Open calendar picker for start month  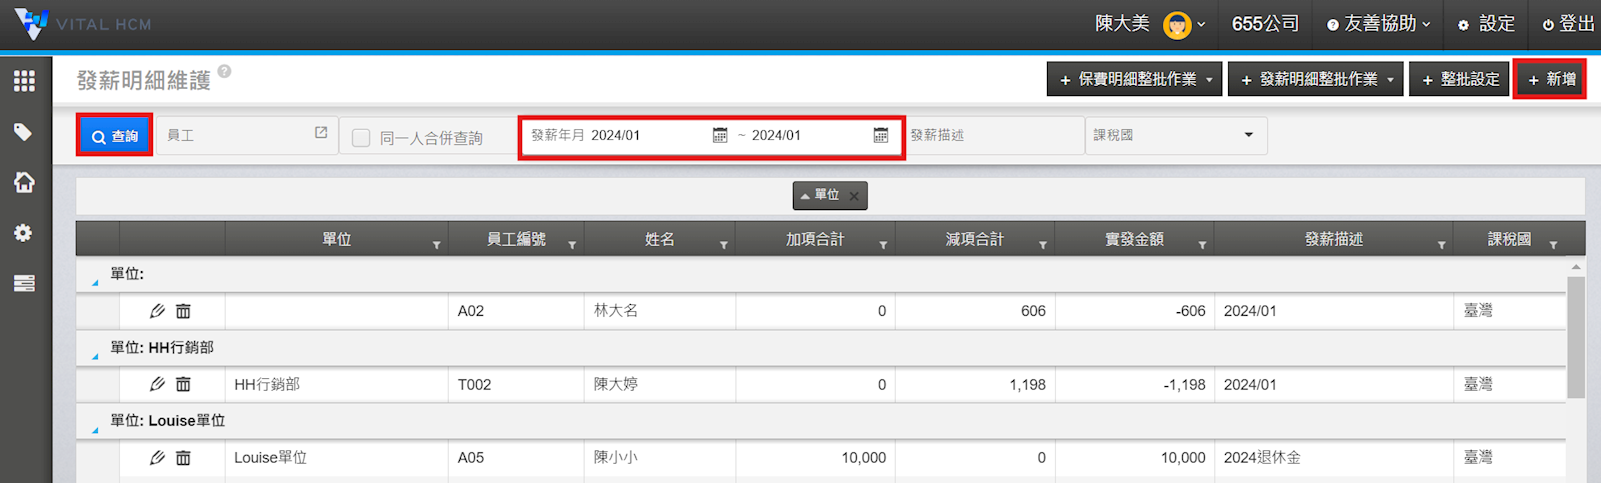coord(720,135)
